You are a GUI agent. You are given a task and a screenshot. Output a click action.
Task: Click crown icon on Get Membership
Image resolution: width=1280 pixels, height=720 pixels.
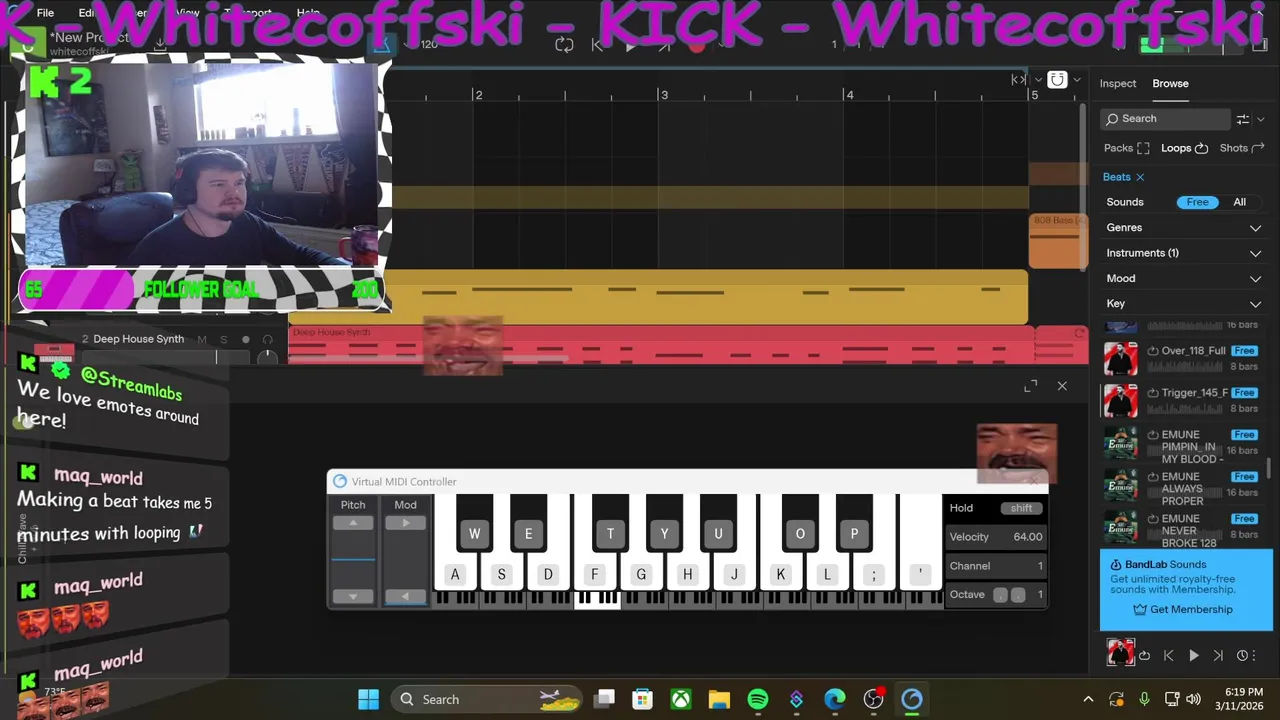1140,610
